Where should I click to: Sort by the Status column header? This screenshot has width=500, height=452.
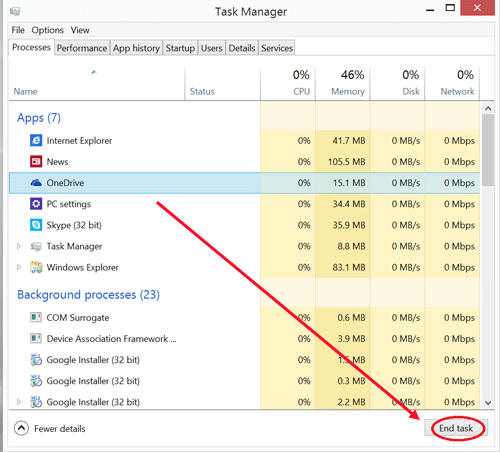click(222, 83)
